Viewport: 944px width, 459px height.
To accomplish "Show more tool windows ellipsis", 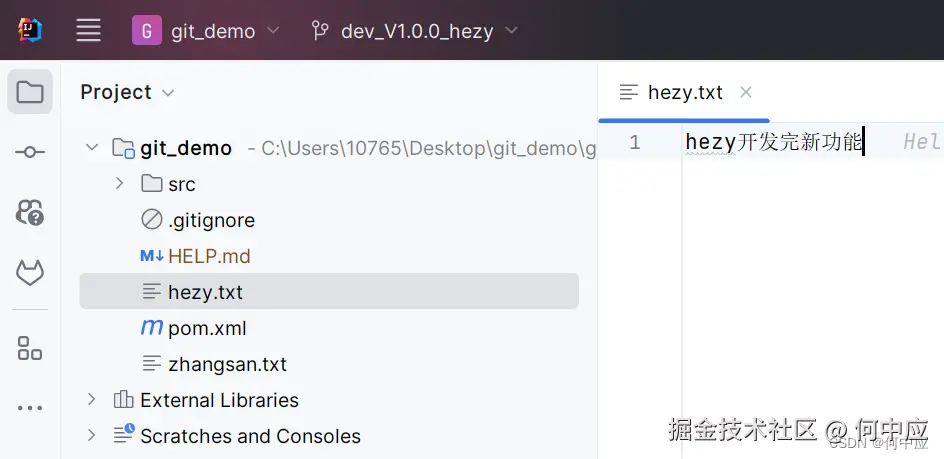I will 30,408.
